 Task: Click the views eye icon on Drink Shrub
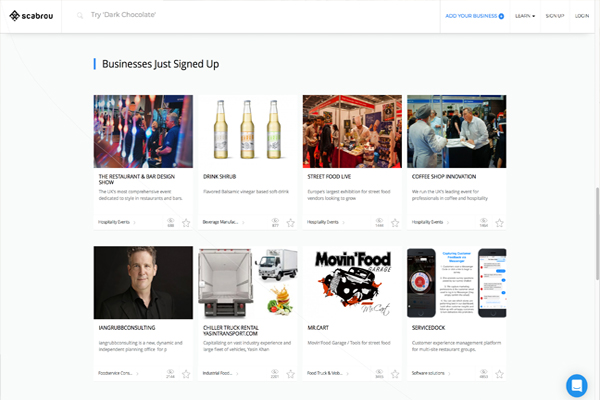[x=275, y=220]
